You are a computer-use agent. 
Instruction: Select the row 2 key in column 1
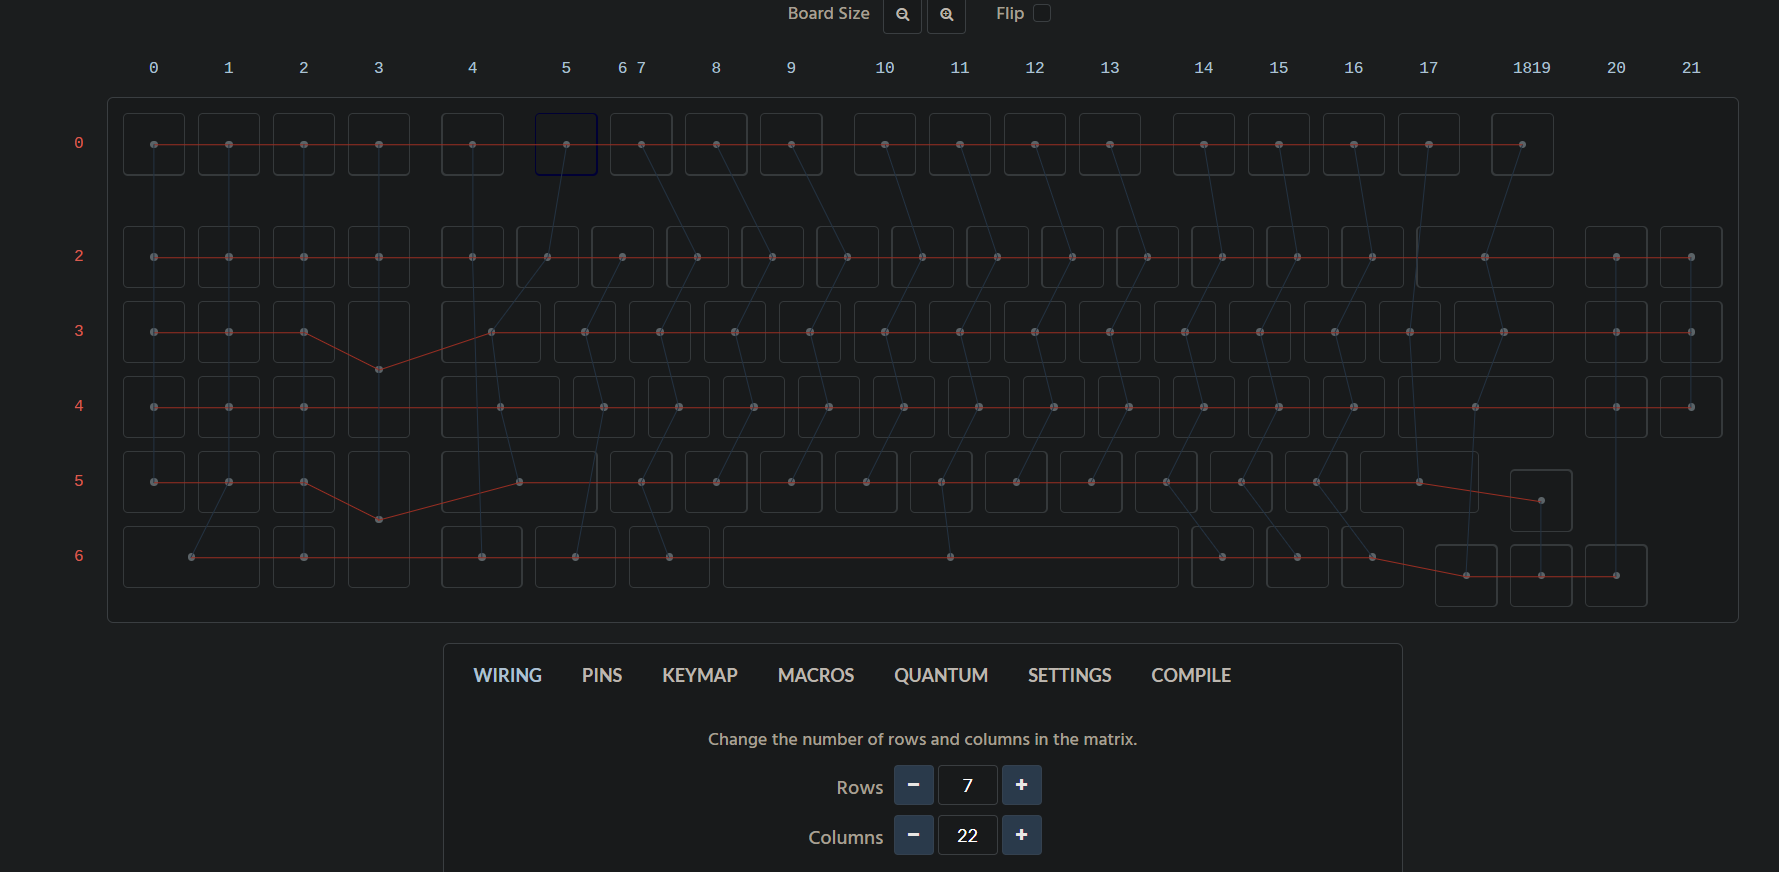tap(229, 257)
